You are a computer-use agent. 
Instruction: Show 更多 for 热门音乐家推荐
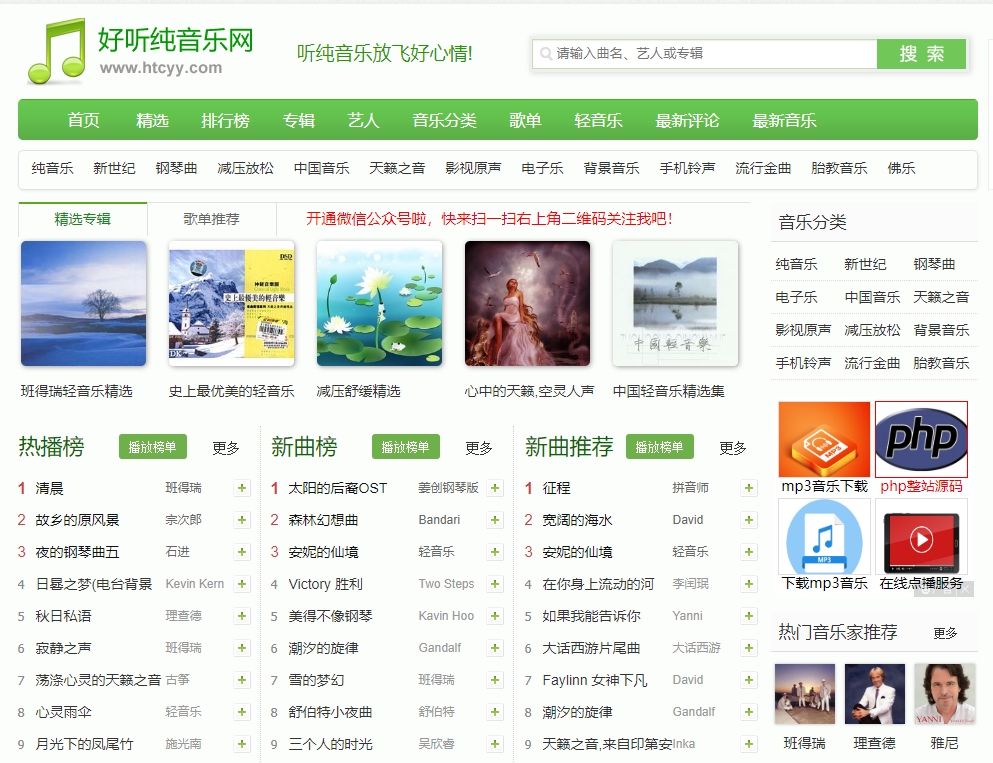tap(945, 633)
